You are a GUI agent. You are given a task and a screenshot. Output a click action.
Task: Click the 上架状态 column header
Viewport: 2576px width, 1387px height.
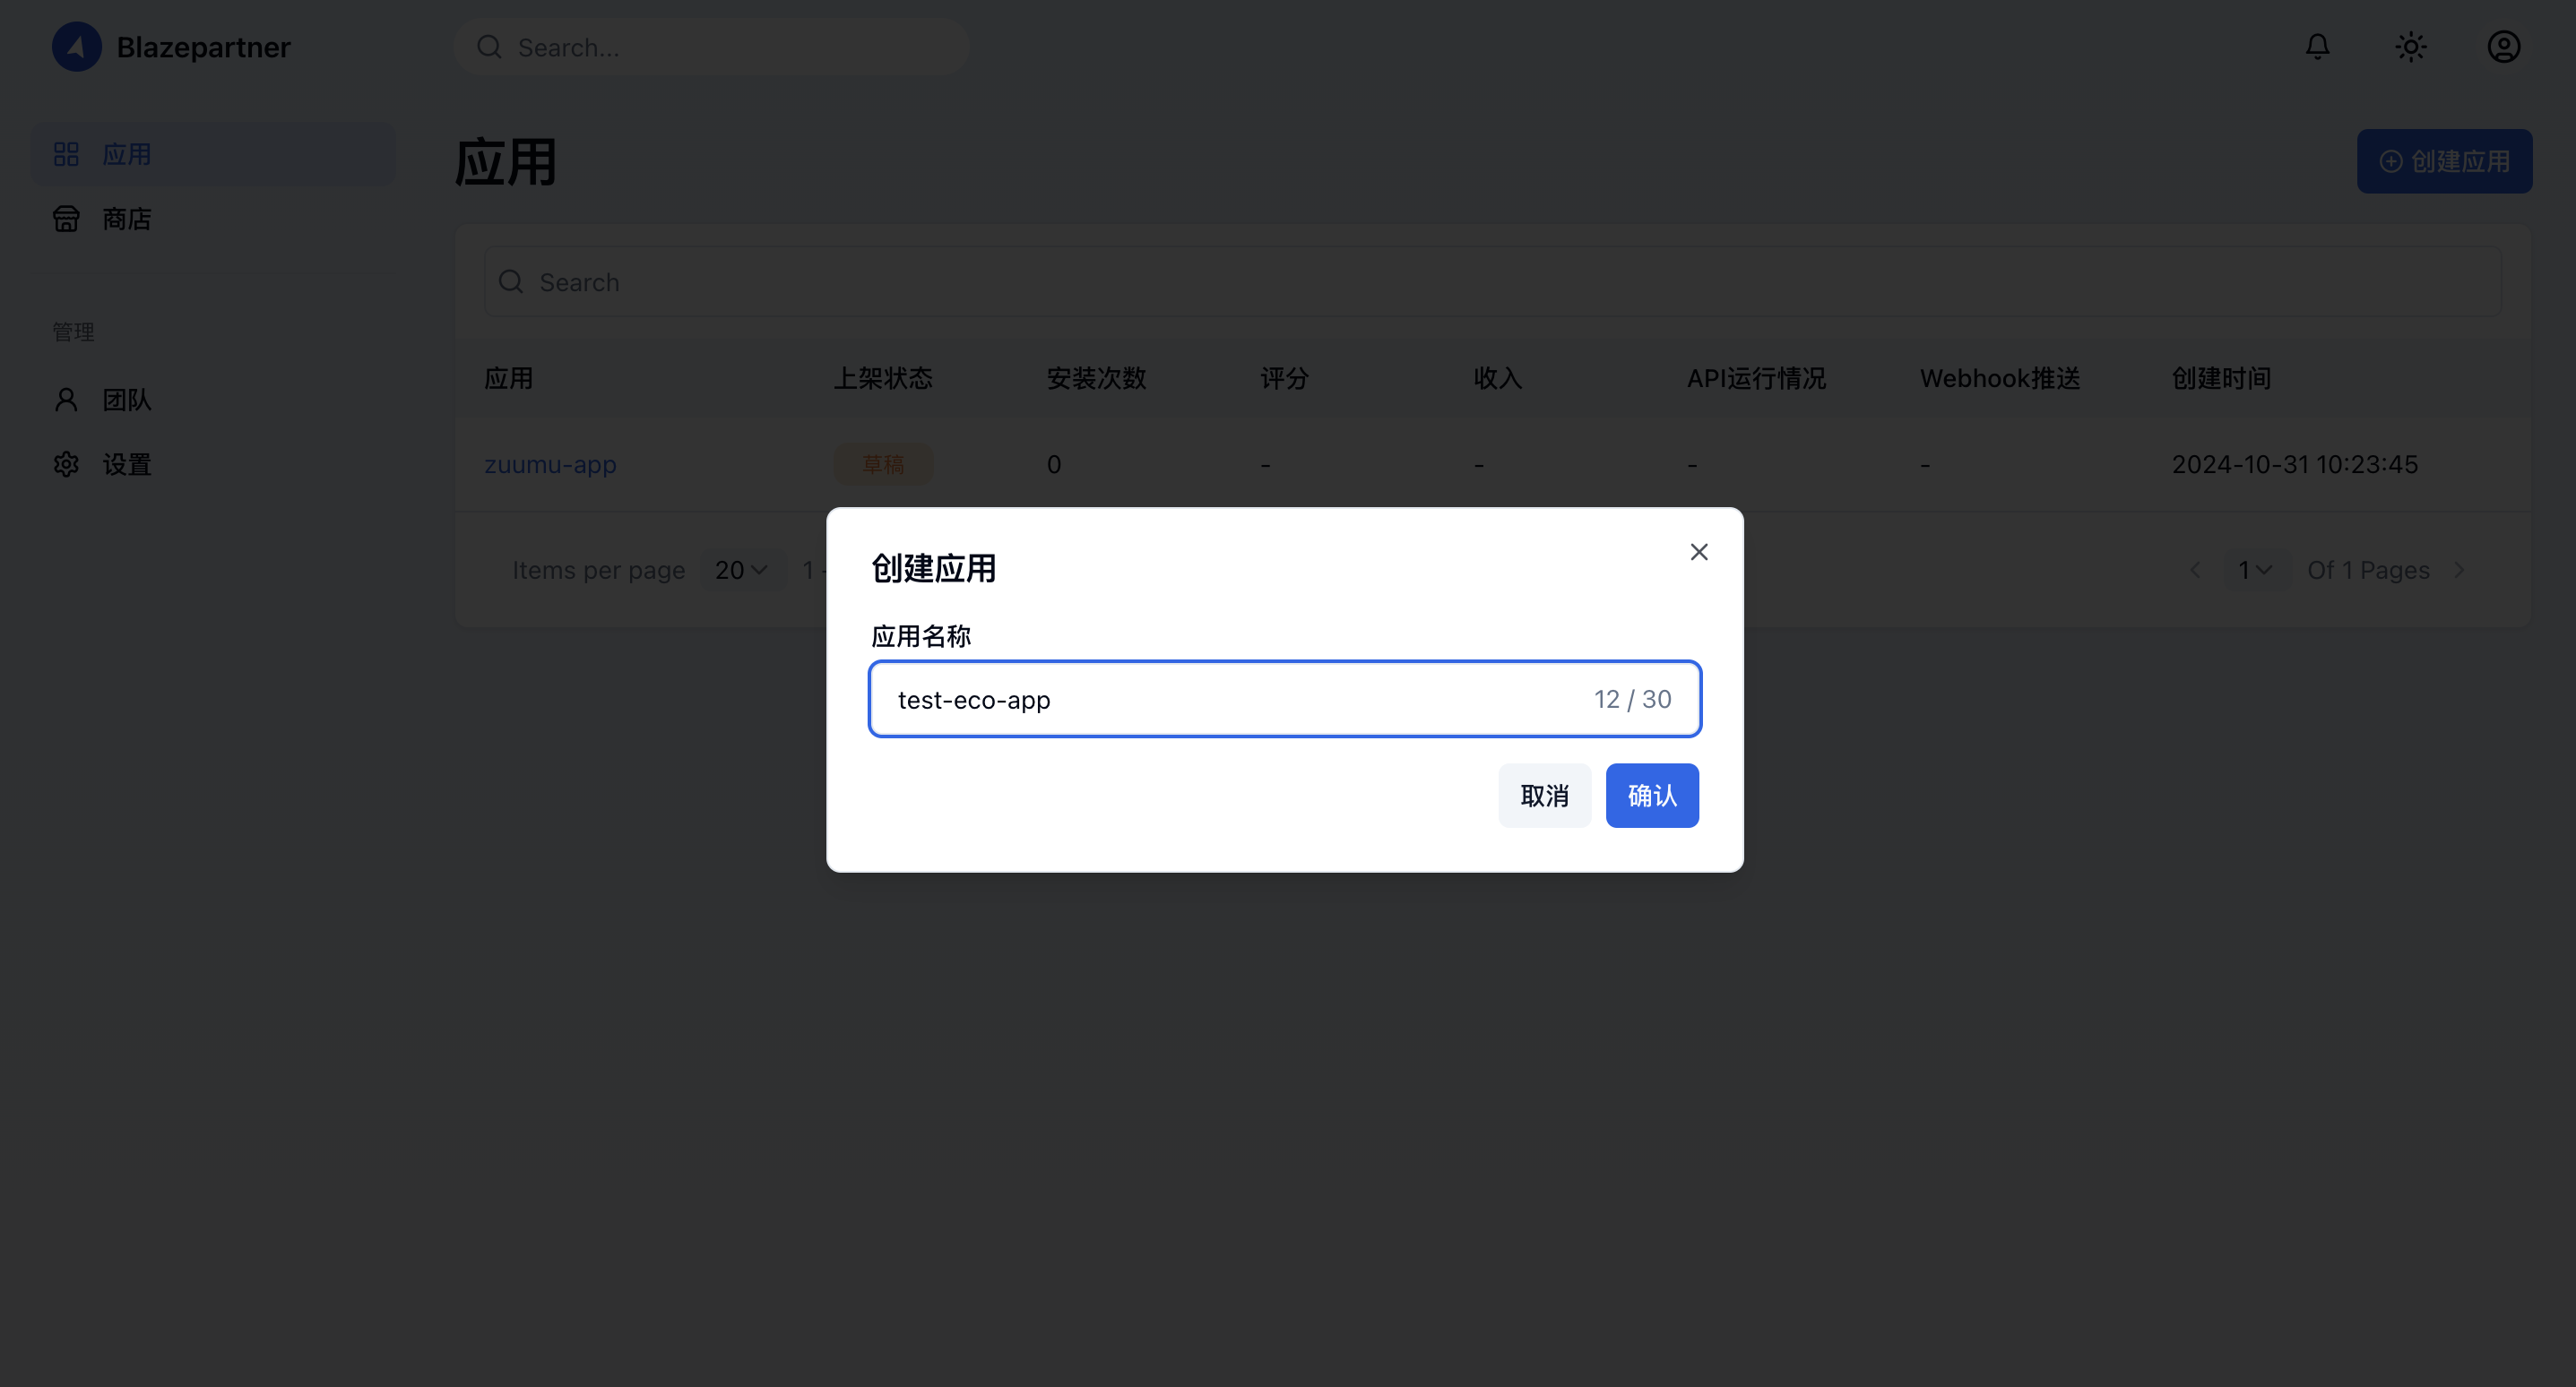click(883, 378)
